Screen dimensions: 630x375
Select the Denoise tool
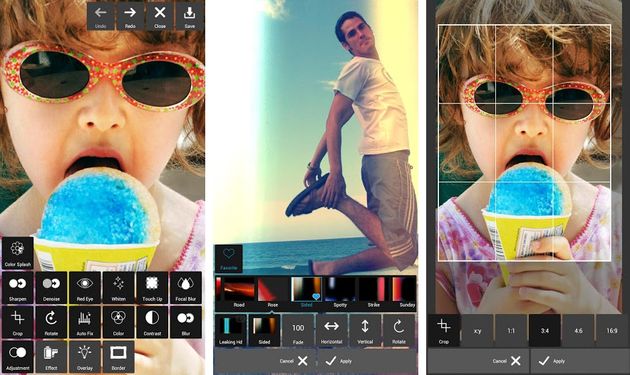51,287
